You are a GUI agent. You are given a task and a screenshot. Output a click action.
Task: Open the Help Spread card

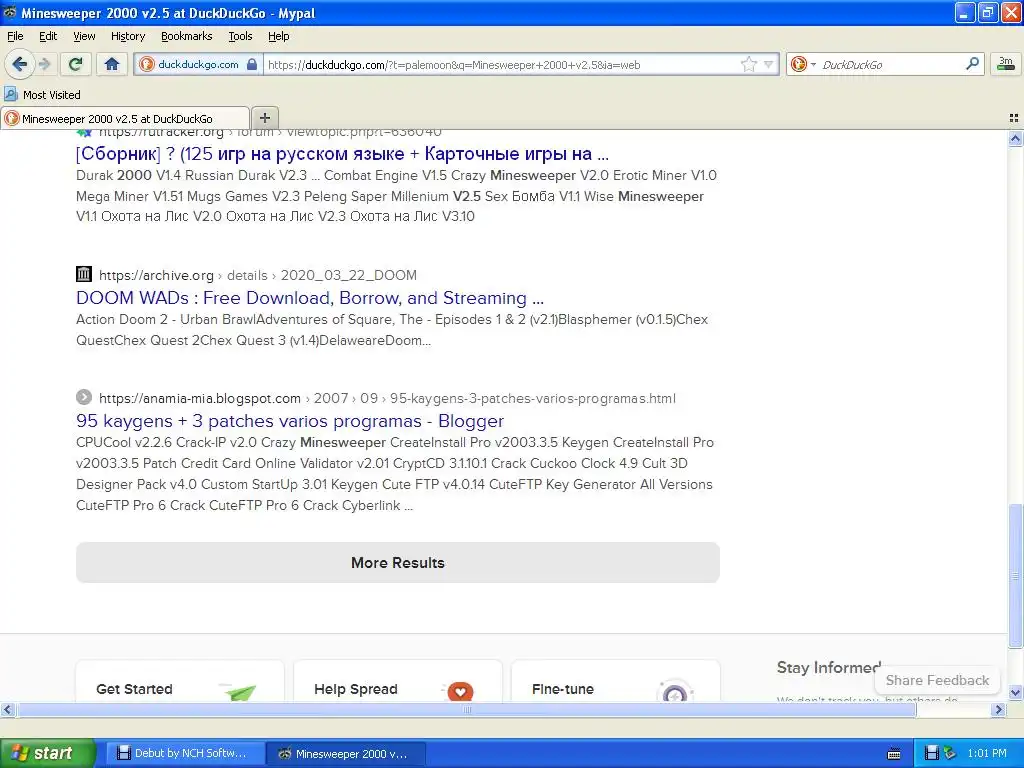[398, 681]
